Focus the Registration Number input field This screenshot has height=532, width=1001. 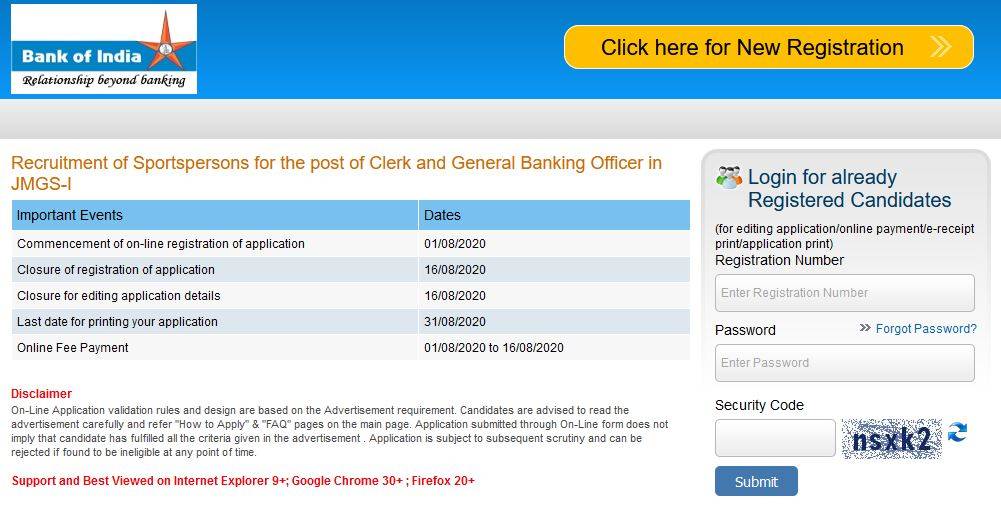(845, 293)
